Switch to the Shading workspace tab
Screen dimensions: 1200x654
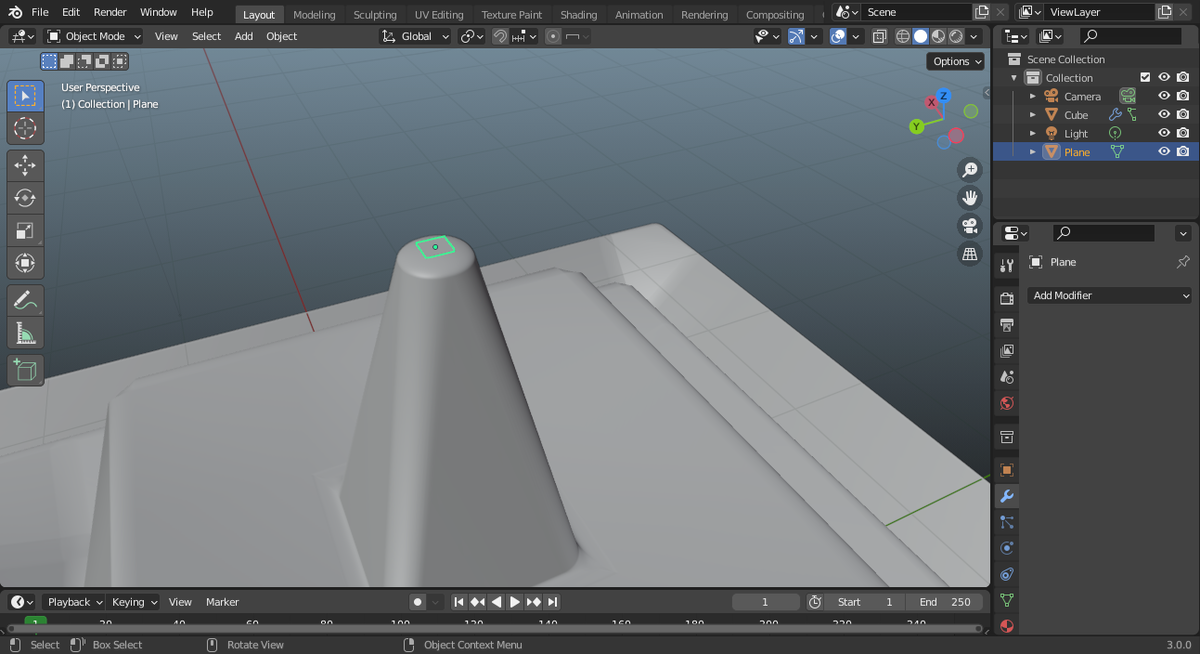(578, 14)
